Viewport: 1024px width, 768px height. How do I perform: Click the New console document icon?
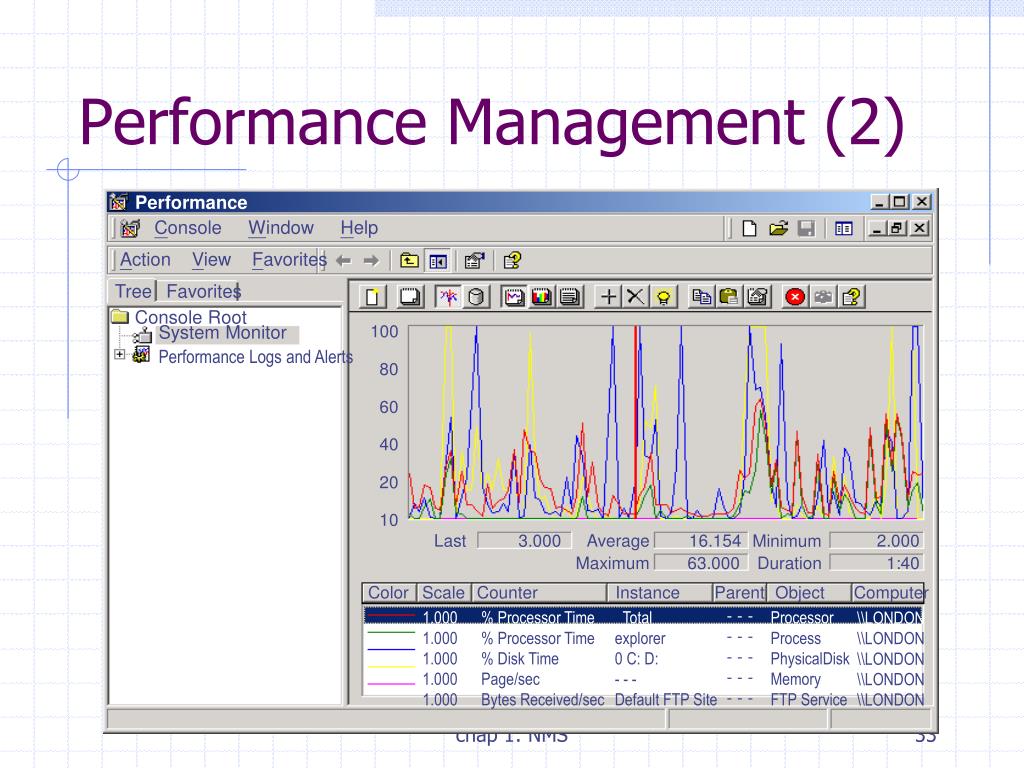[x=750, y=229]
